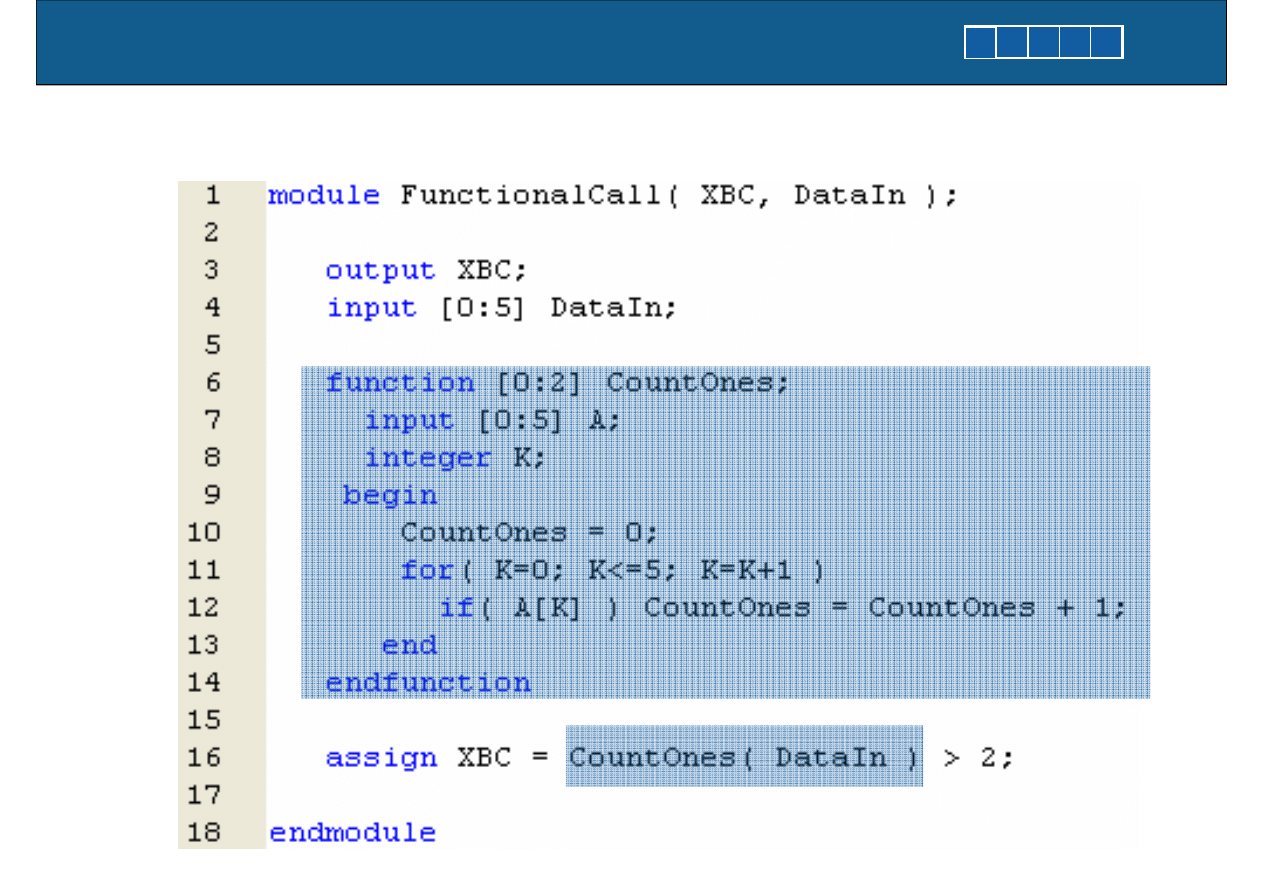Select the fourth square box in header
This screenshot has width=1263, height=893.
[1075, 43]
